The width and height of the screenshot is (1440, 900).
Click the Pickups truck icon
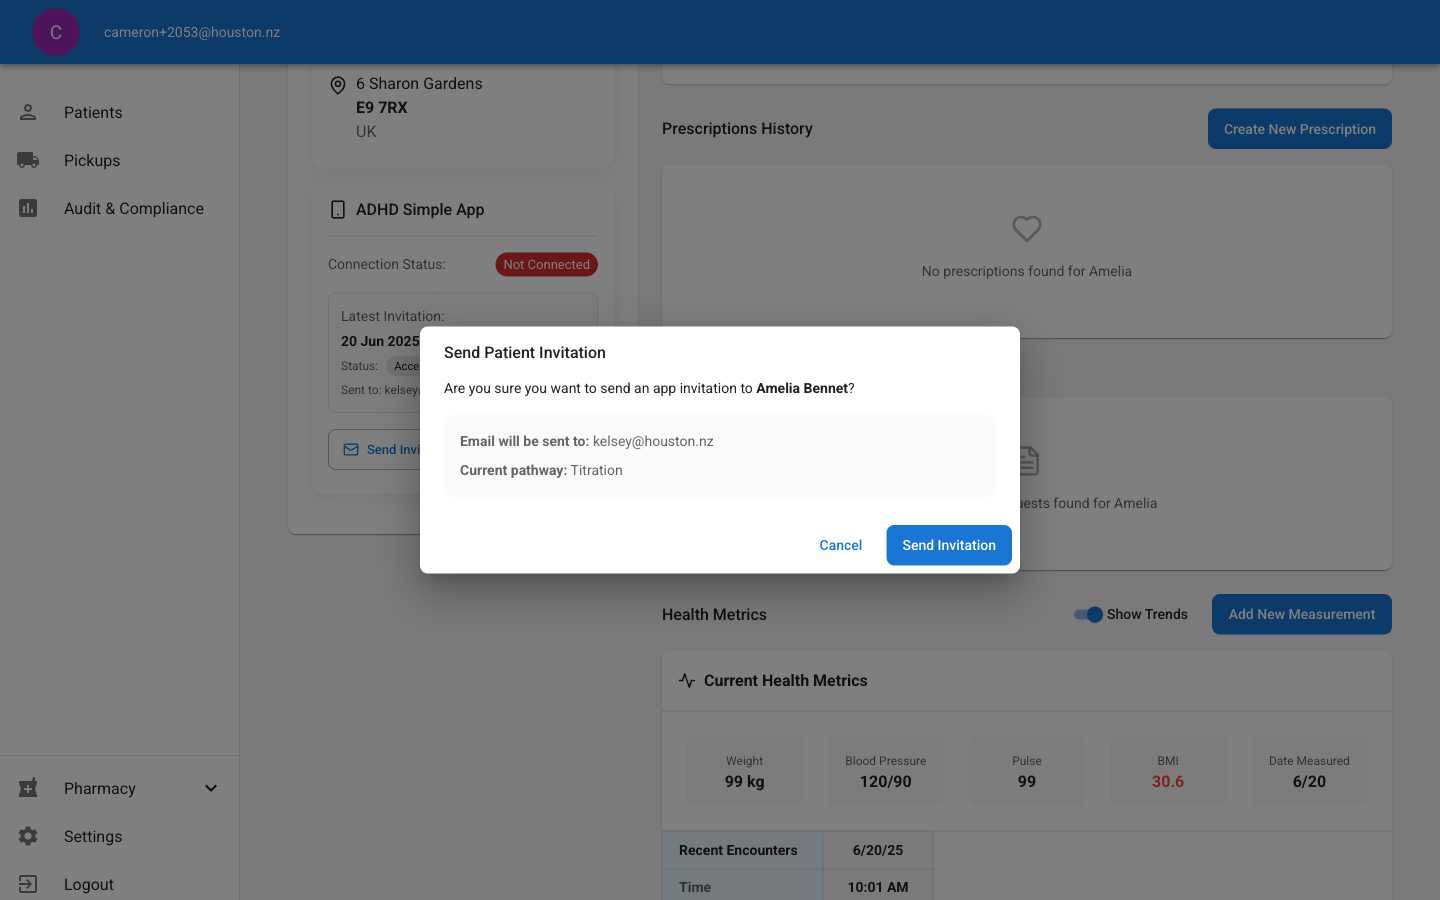click(x=28, y=160)
